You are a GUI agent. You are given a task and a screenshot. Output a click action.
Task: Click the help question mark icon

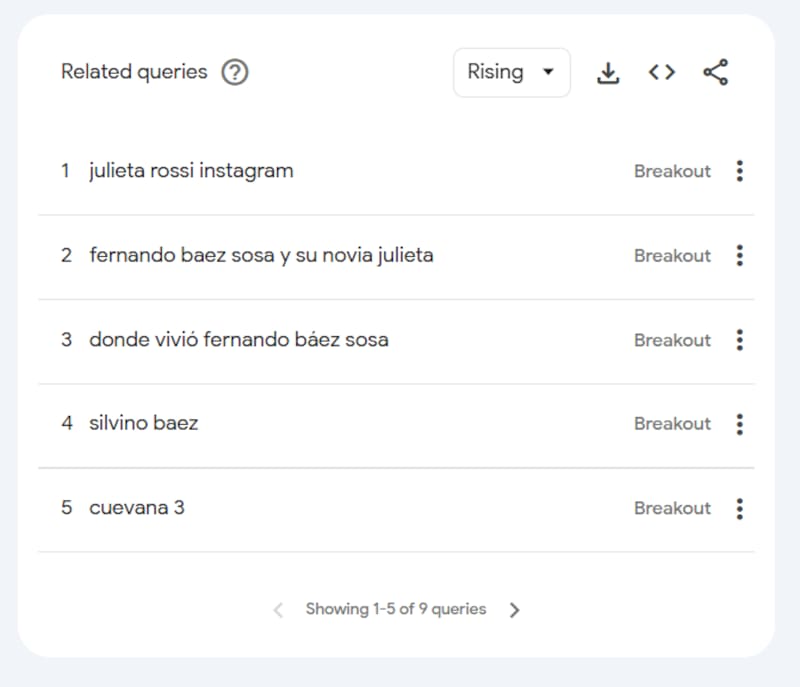point(235,72)
